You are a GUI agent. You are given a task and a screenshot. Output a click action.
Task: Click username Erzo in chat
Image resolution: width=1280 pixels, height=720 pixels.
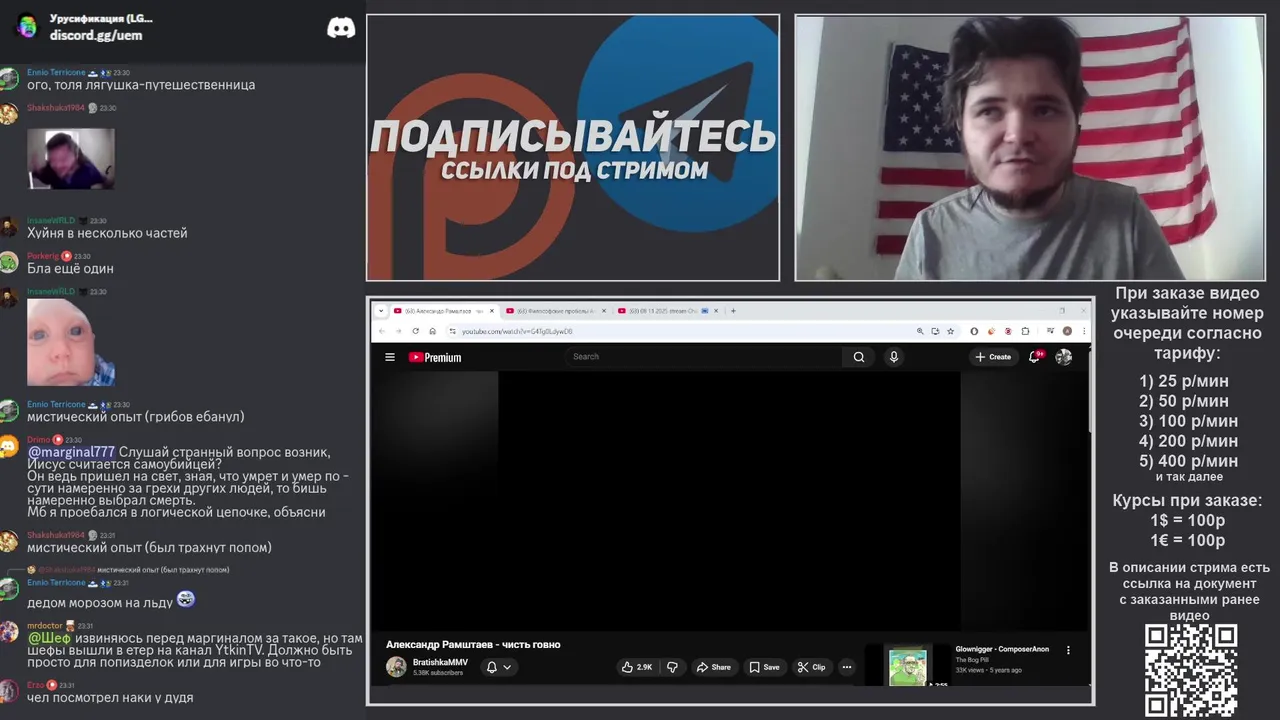coord(35,685)
